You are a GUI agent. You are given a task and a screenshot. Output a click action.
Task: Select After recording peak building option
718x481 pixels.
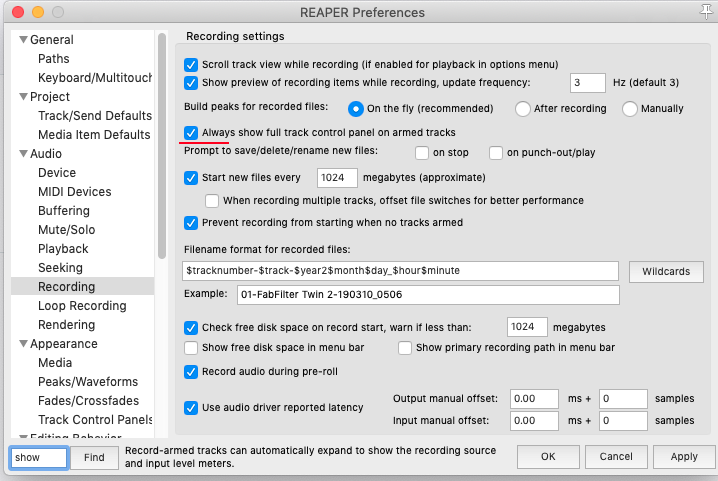tap(522, 108)
